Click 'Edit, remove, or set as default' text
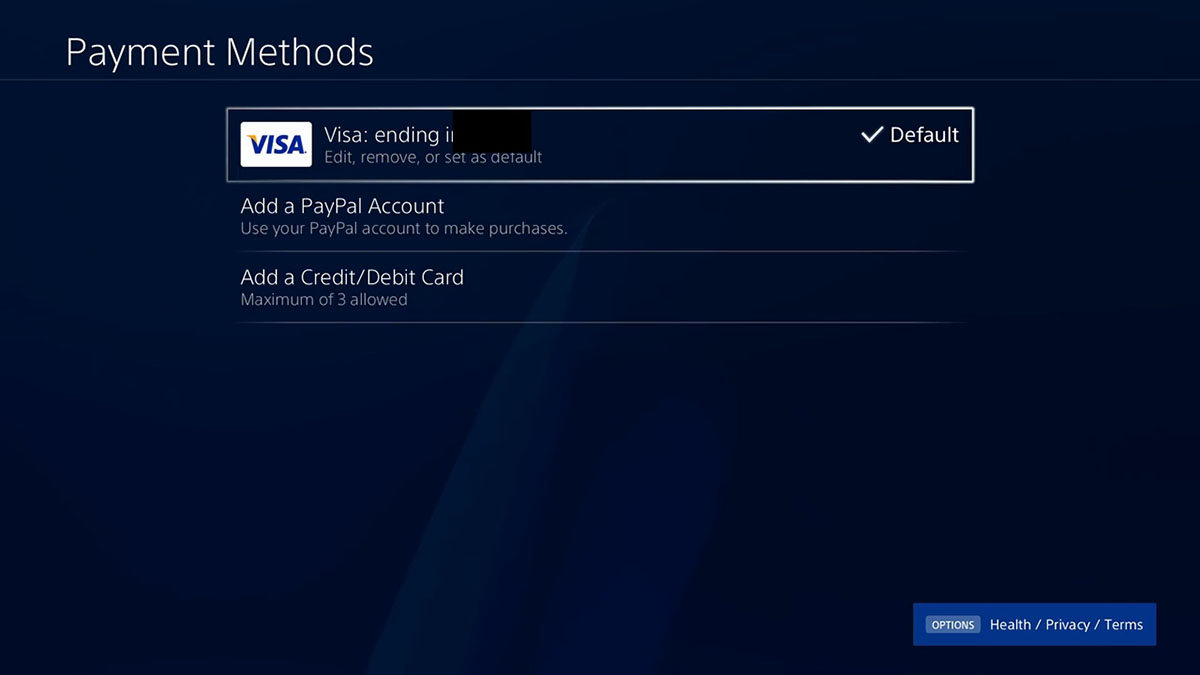The image size is (1200, 675). pos(433,157)
